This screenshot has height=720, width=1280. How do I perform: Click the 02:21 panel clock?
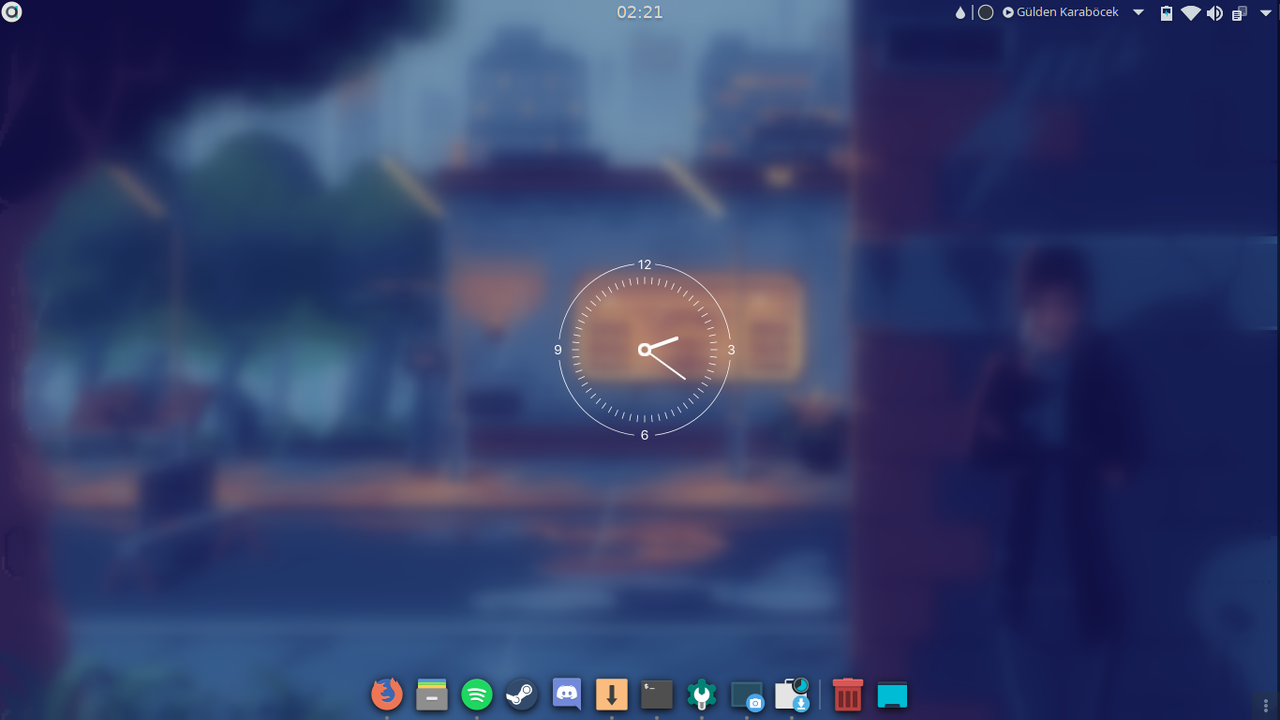640,12
